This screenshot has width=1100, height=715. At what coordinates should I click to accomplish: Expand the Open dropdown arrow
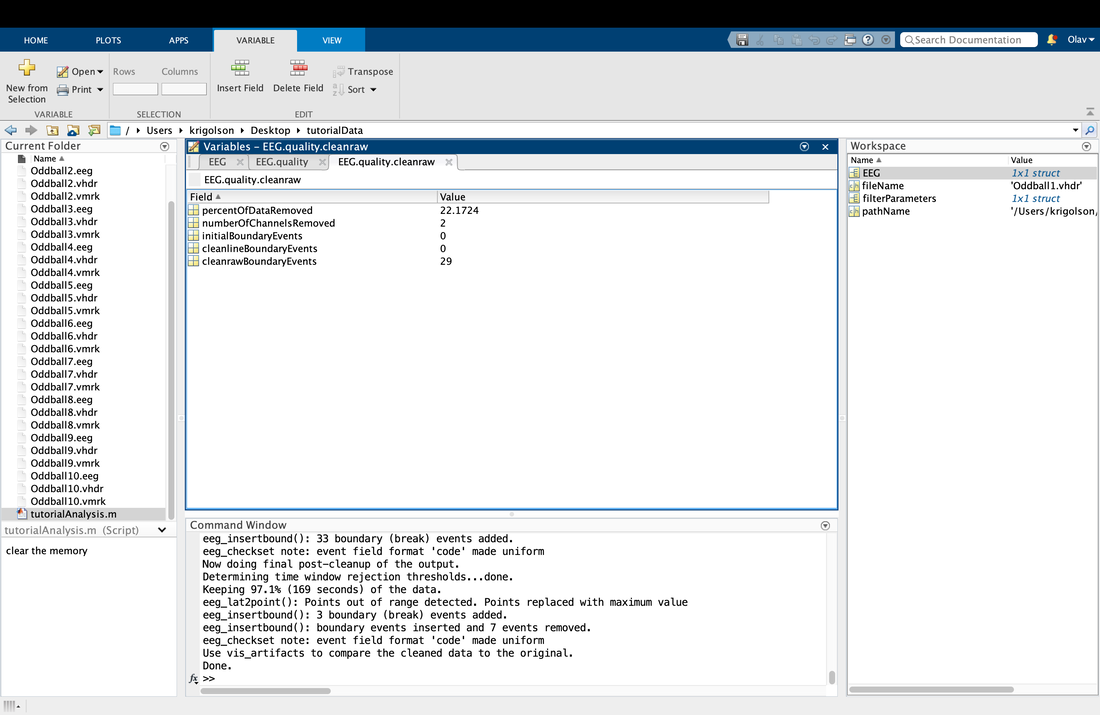pos(100,72)
